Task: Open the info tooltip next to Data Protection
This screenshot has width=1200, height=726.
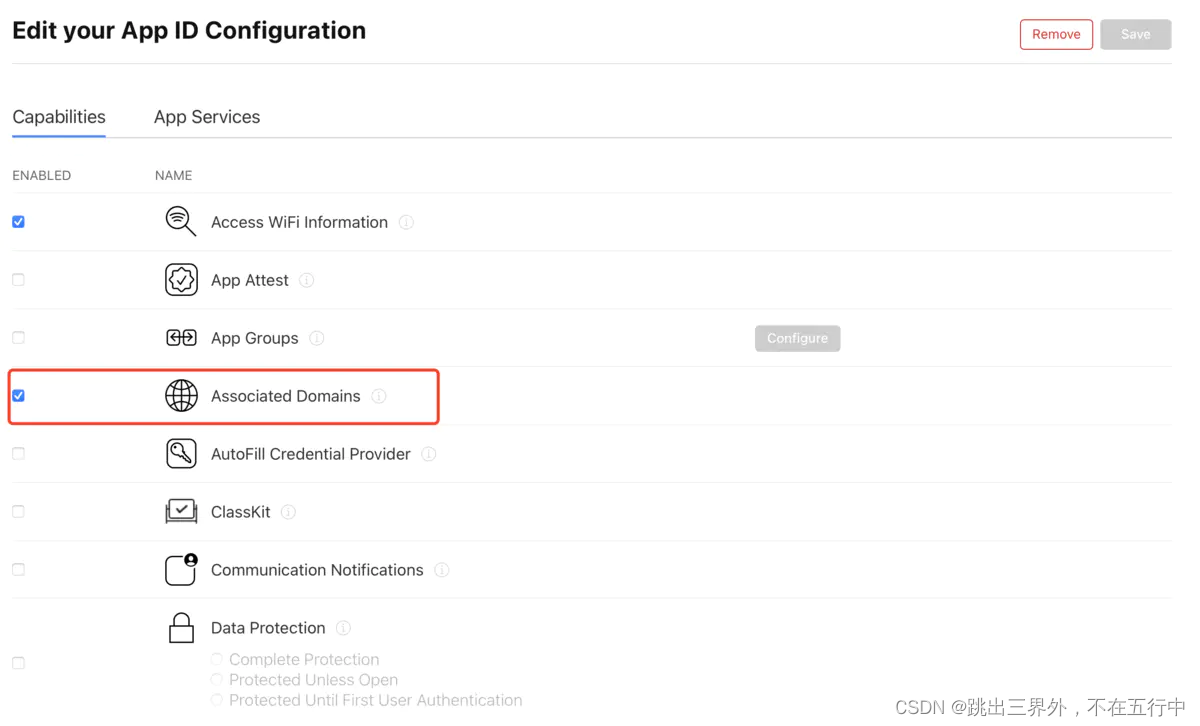Action: coord(343,628)
